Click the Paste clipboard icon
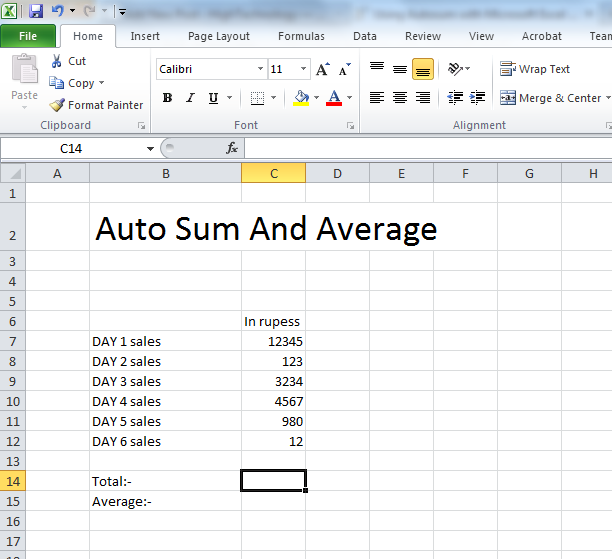The height and width of the screenshot is (559, 612). pyautogui.click(x=25, y=69)
